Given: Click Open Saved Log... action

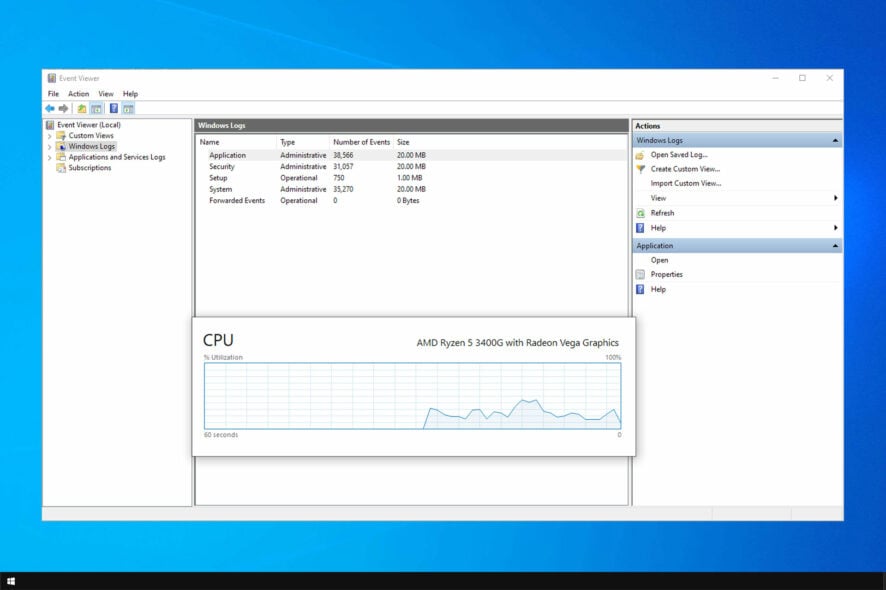Looking at the screenshot, I should pos(679,155).
